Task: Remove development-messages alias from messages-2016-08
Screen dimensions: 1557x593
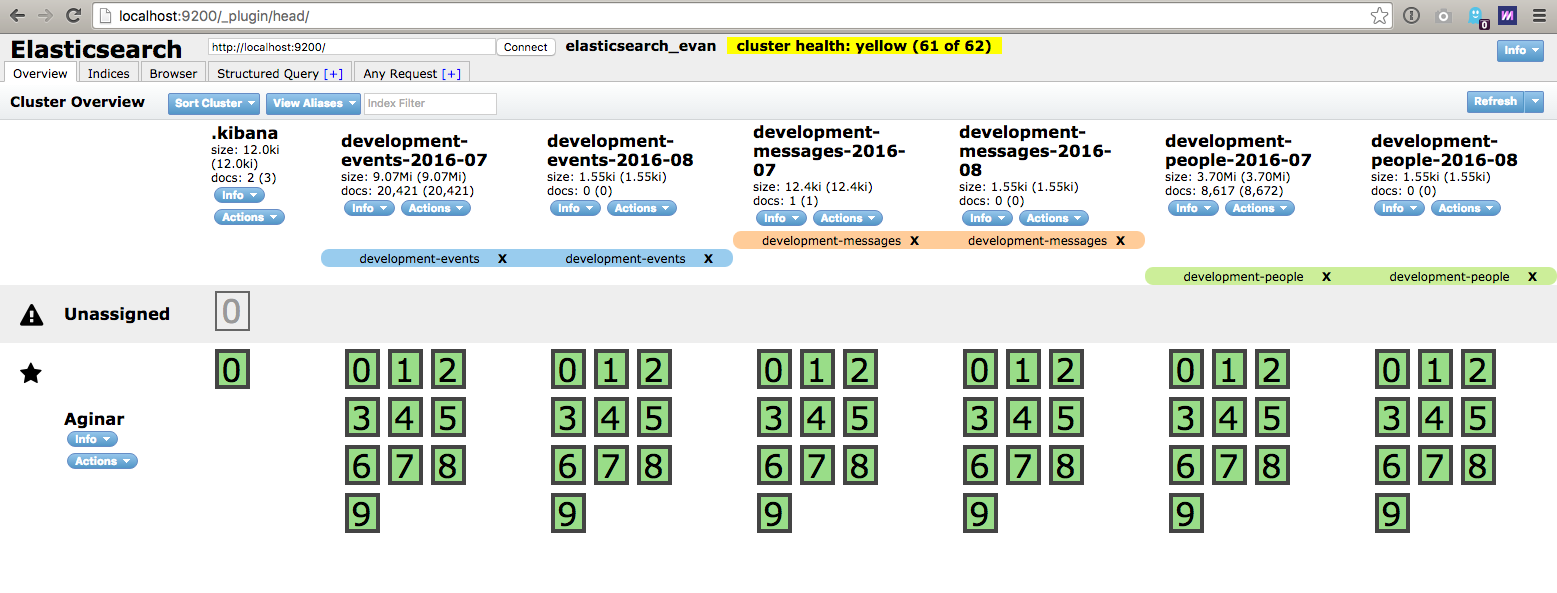Action: 1120,241
